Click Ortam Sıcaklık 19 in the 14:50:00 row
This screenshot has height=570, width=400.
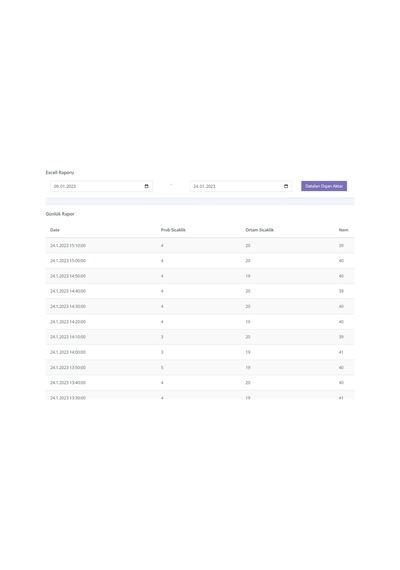(x=248, y=276)
